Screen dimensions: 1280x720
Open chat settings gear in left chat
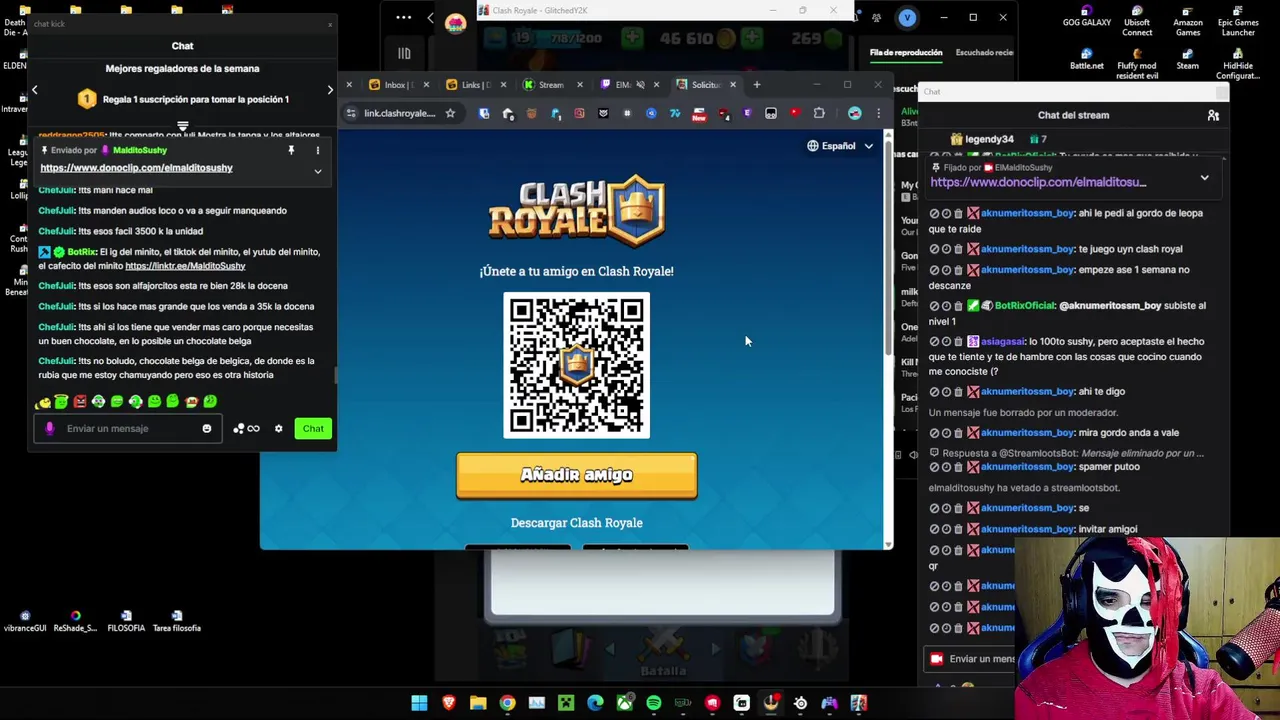pyautogui.click(x=278, y=429)
